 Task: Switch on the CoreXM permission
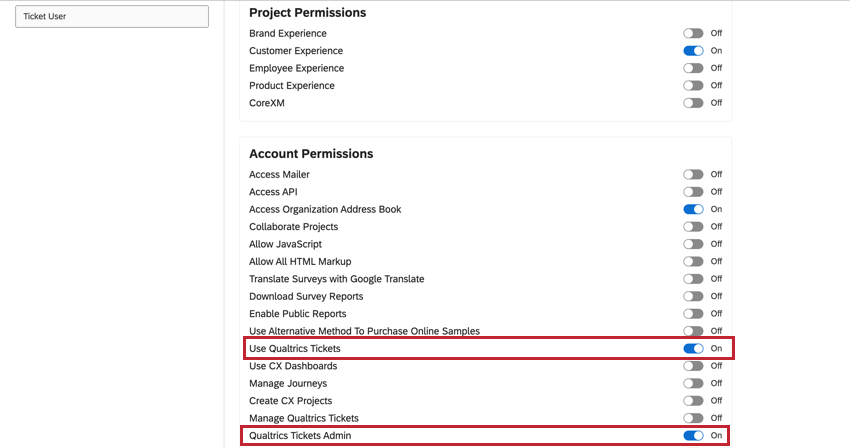coord(693,103)
